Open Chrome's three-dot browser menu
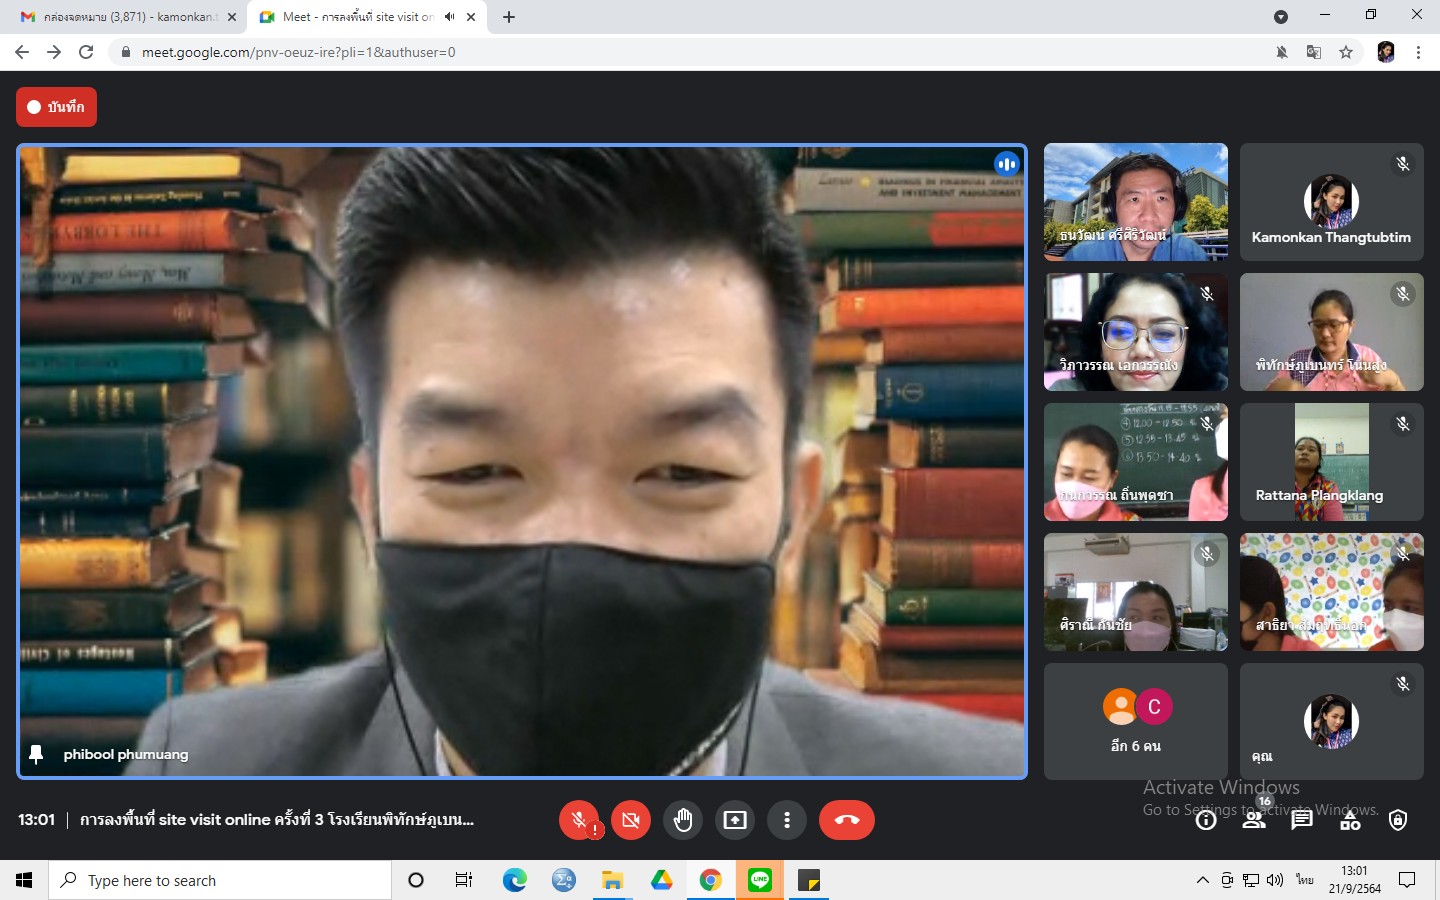 click(1418, 52)
